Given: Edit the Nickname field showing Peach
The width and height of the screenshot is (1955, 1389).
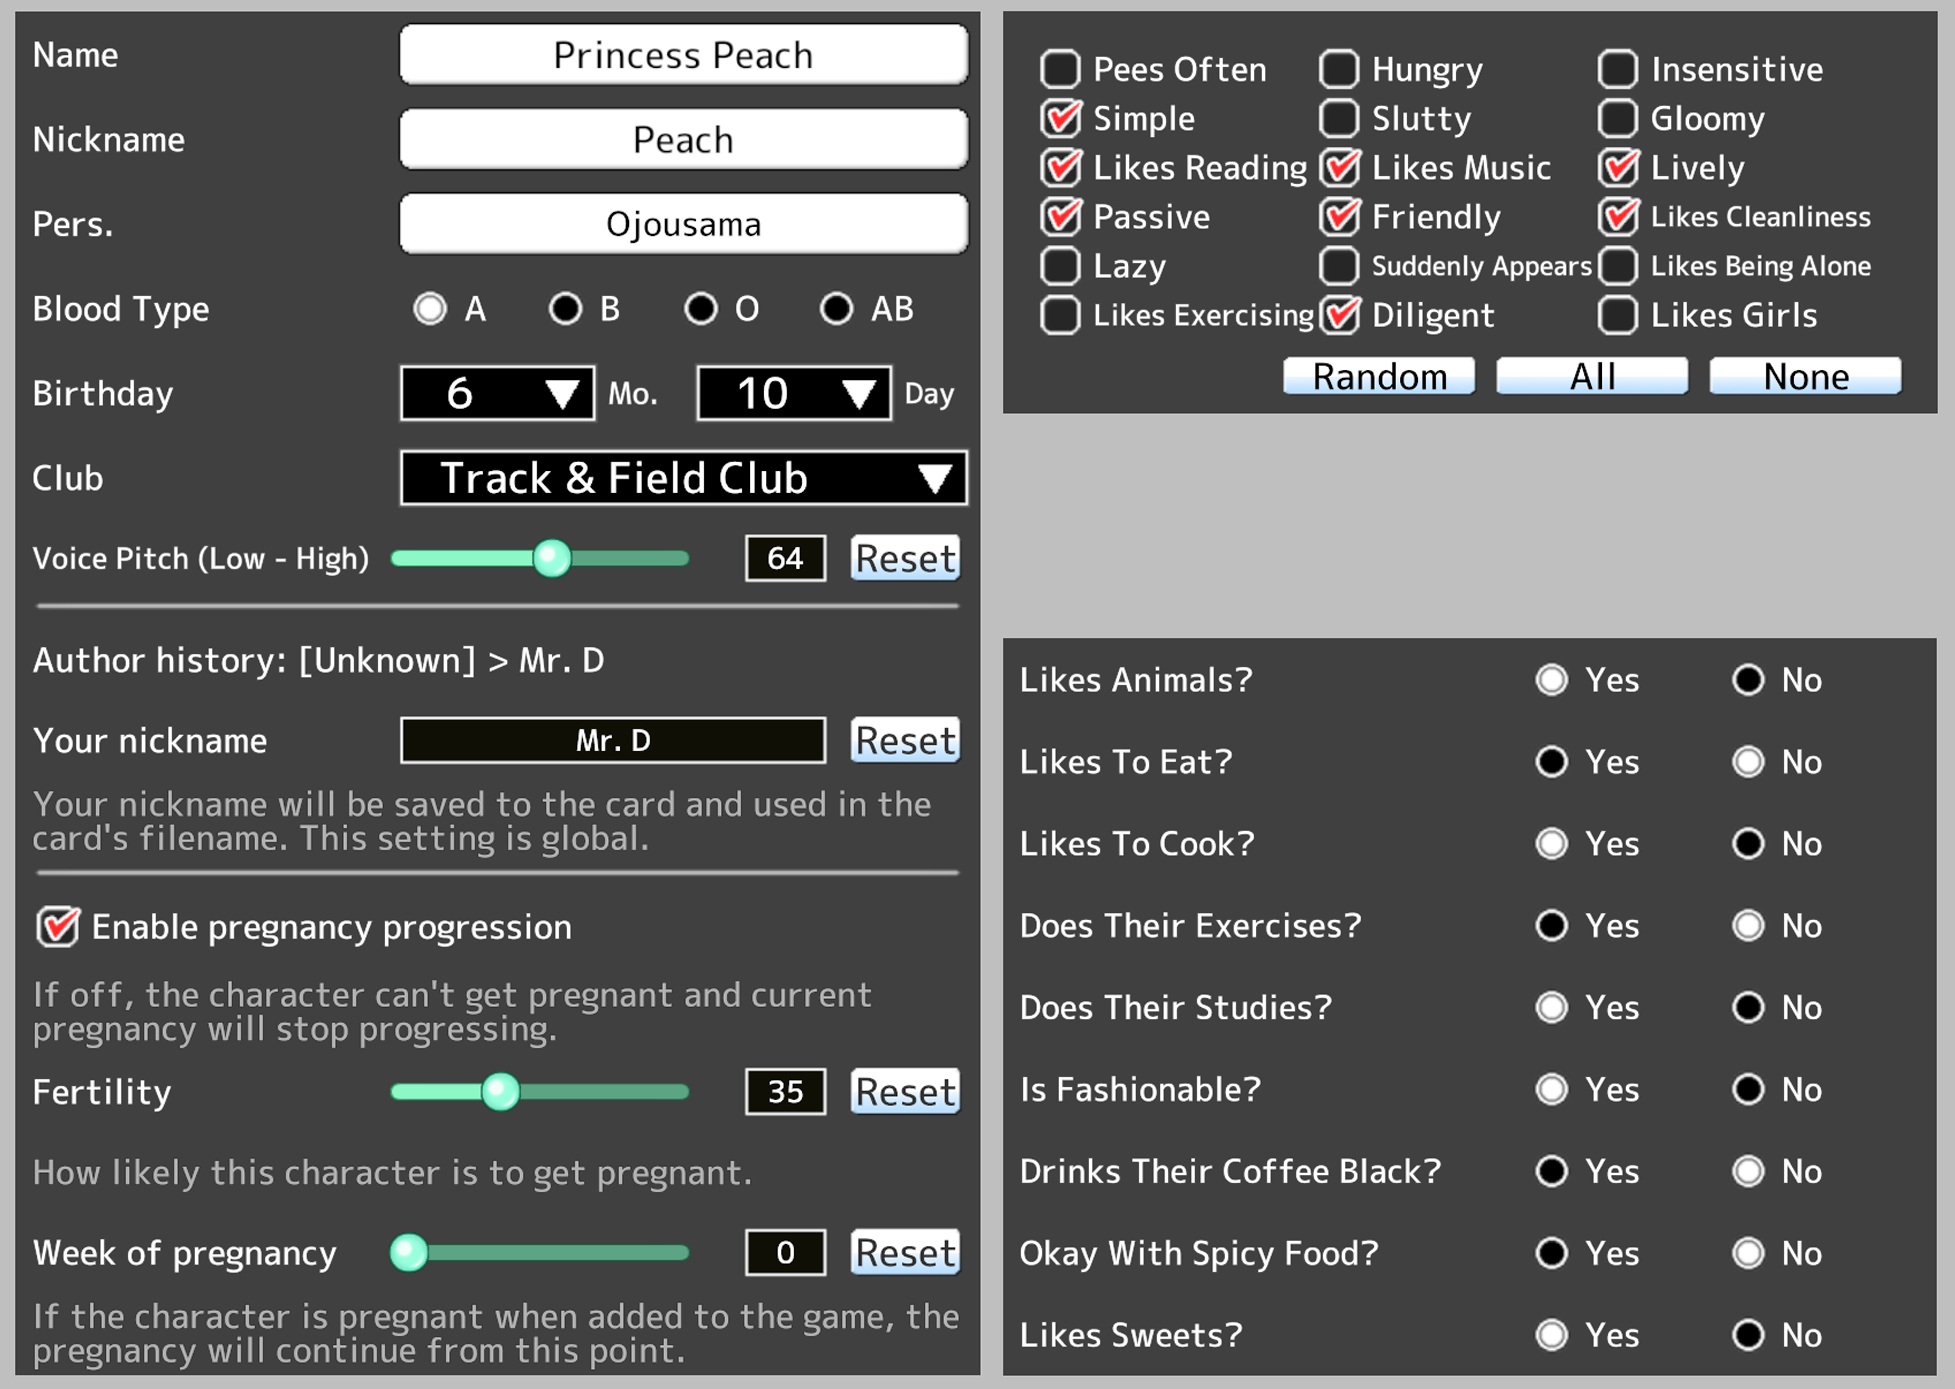Looking at the screenshot, I should point(683,140).
